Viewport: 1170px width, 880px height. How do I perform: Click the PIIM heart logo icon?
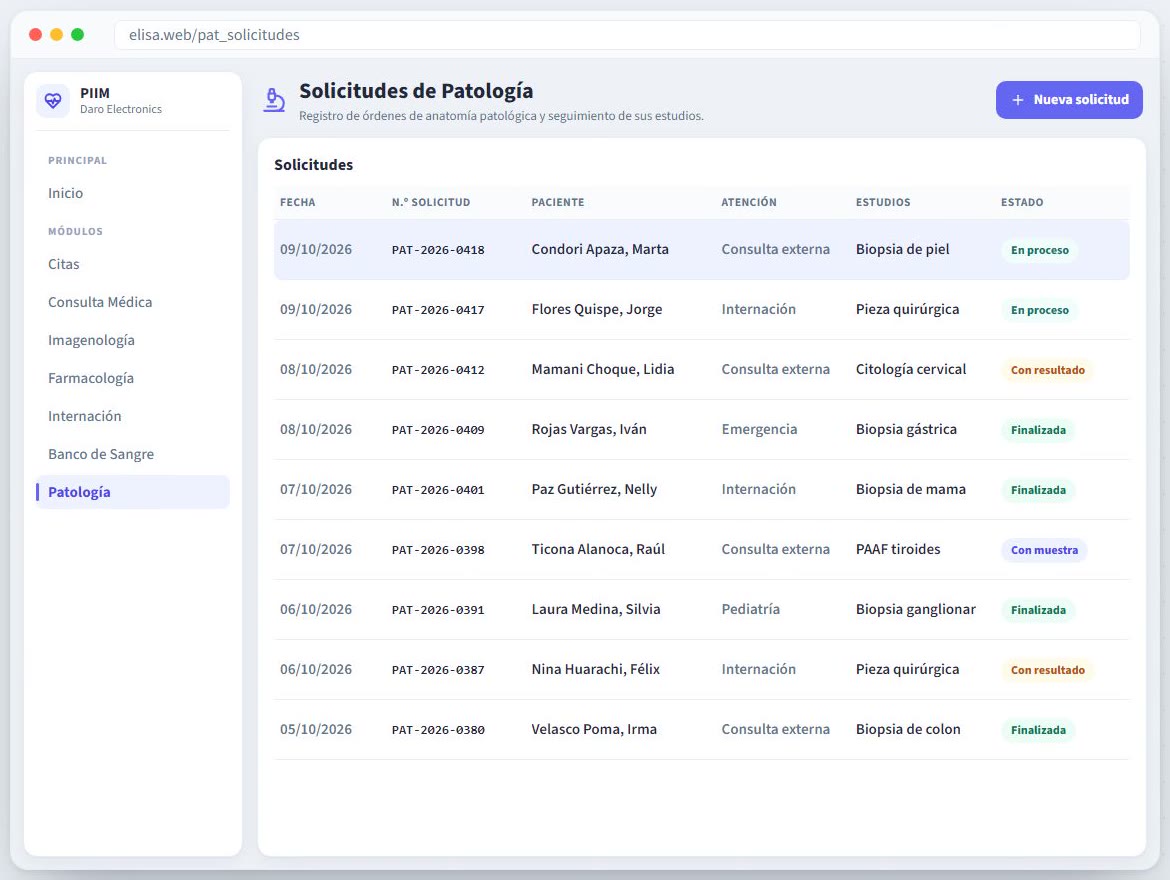pos(53,100)
